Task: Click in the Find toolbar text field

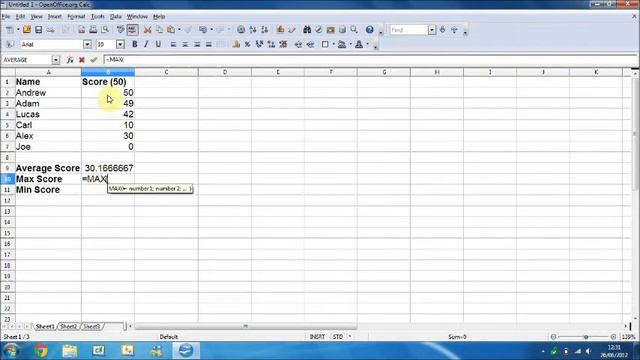Action: click(x=408, y=30)
